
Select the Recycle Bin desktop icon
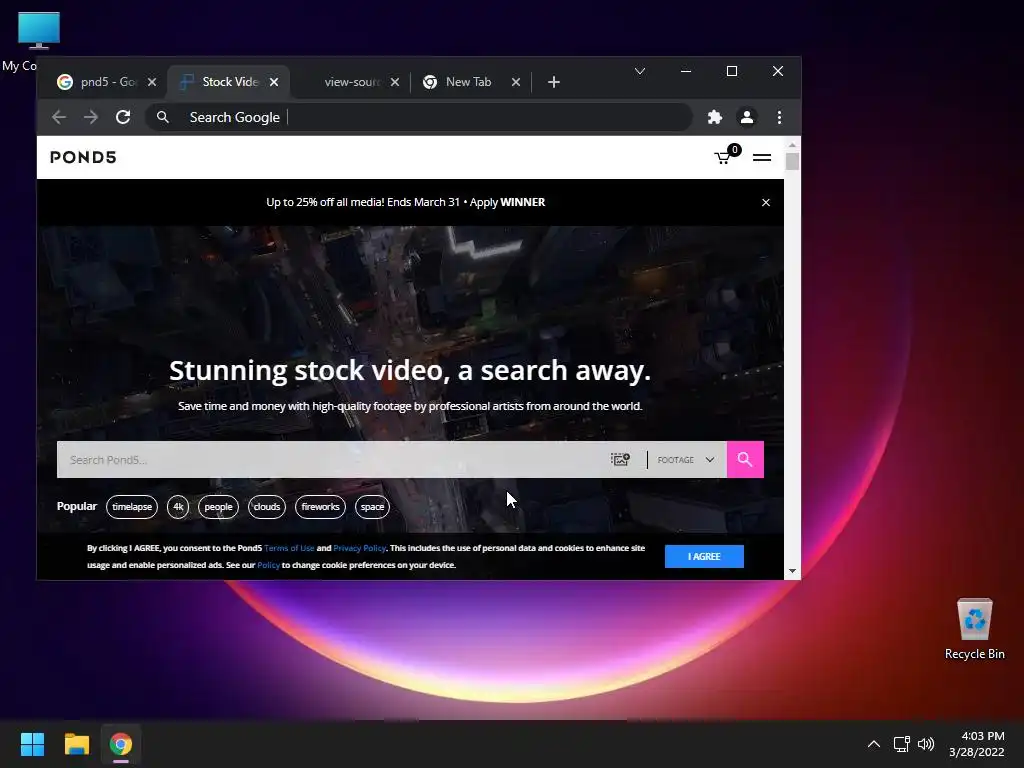(974, 629)
